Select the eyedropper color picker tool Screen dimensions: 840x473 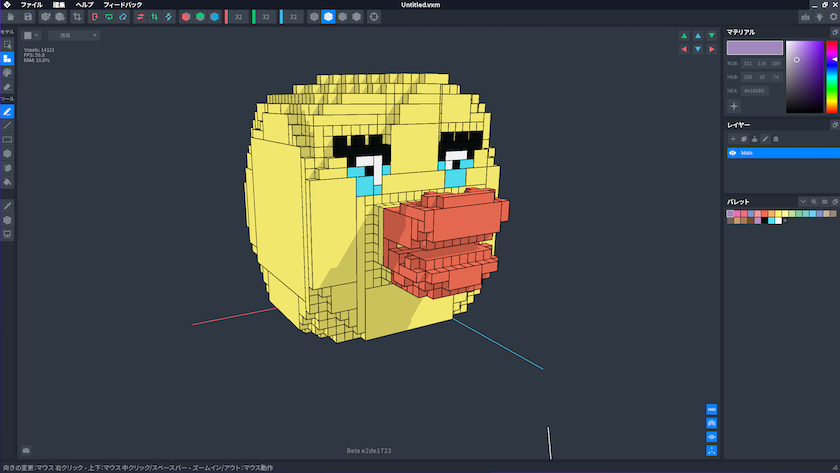[x=8, y=206]
